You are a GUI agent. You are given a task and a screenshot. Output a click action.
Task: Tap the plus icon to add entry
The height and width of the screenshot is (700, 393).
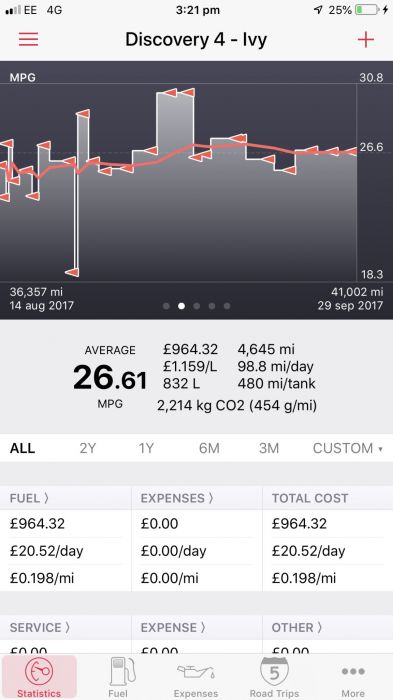365,40
